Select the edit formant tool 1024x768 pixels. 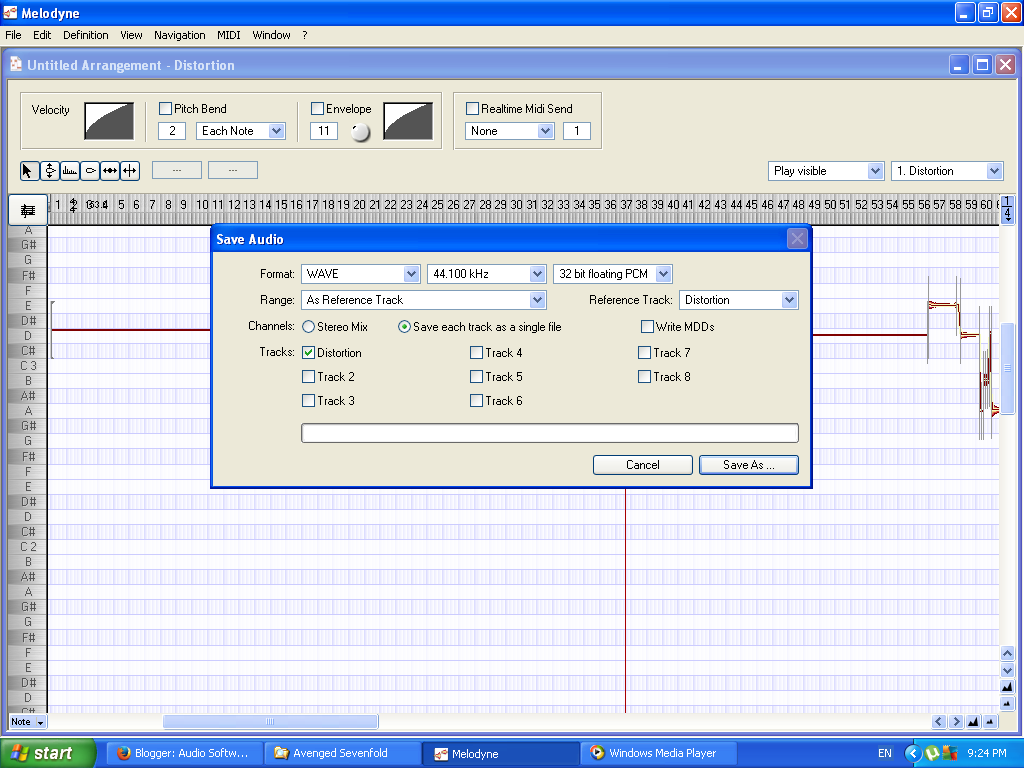[70, 171]
